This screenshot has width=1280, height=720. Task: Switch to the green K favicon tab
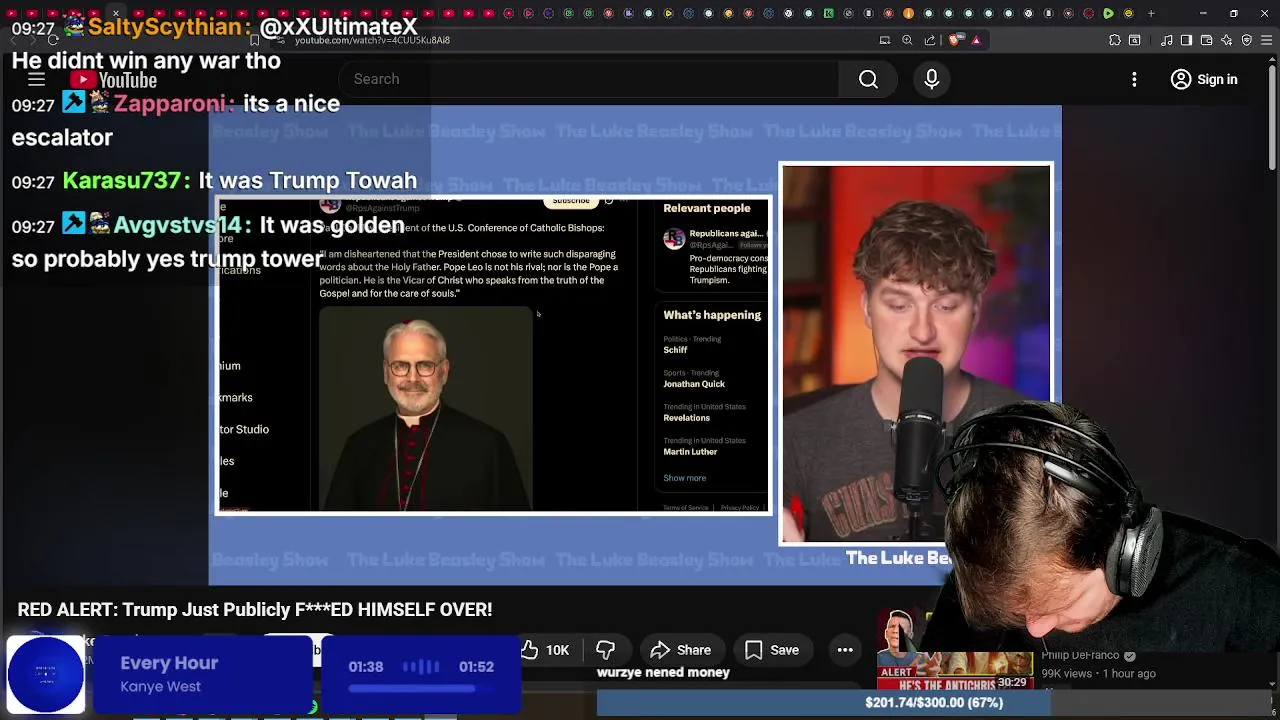pos(828,14)
